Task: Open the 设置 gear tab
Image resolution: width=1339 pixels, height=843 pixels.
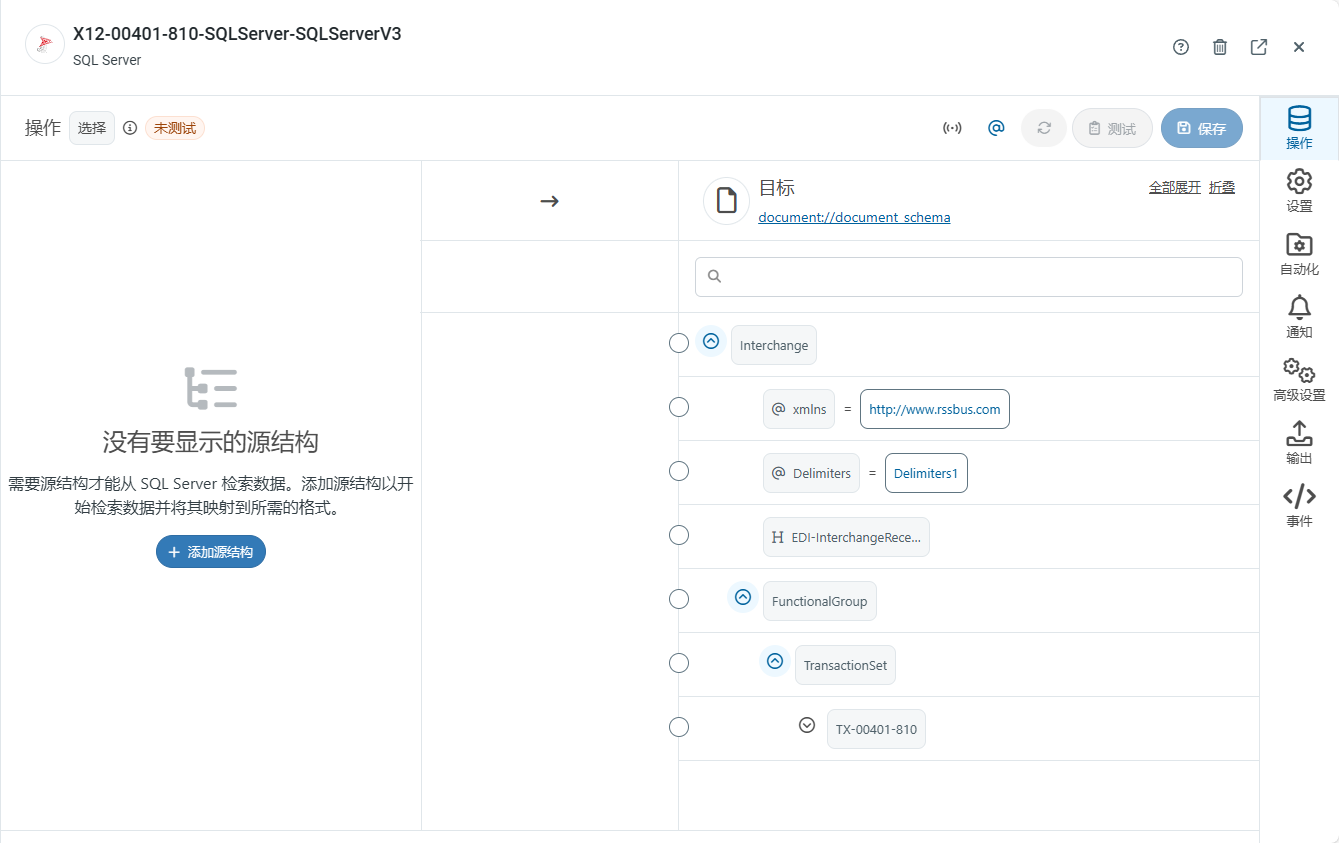Action: pos(1299,190)
